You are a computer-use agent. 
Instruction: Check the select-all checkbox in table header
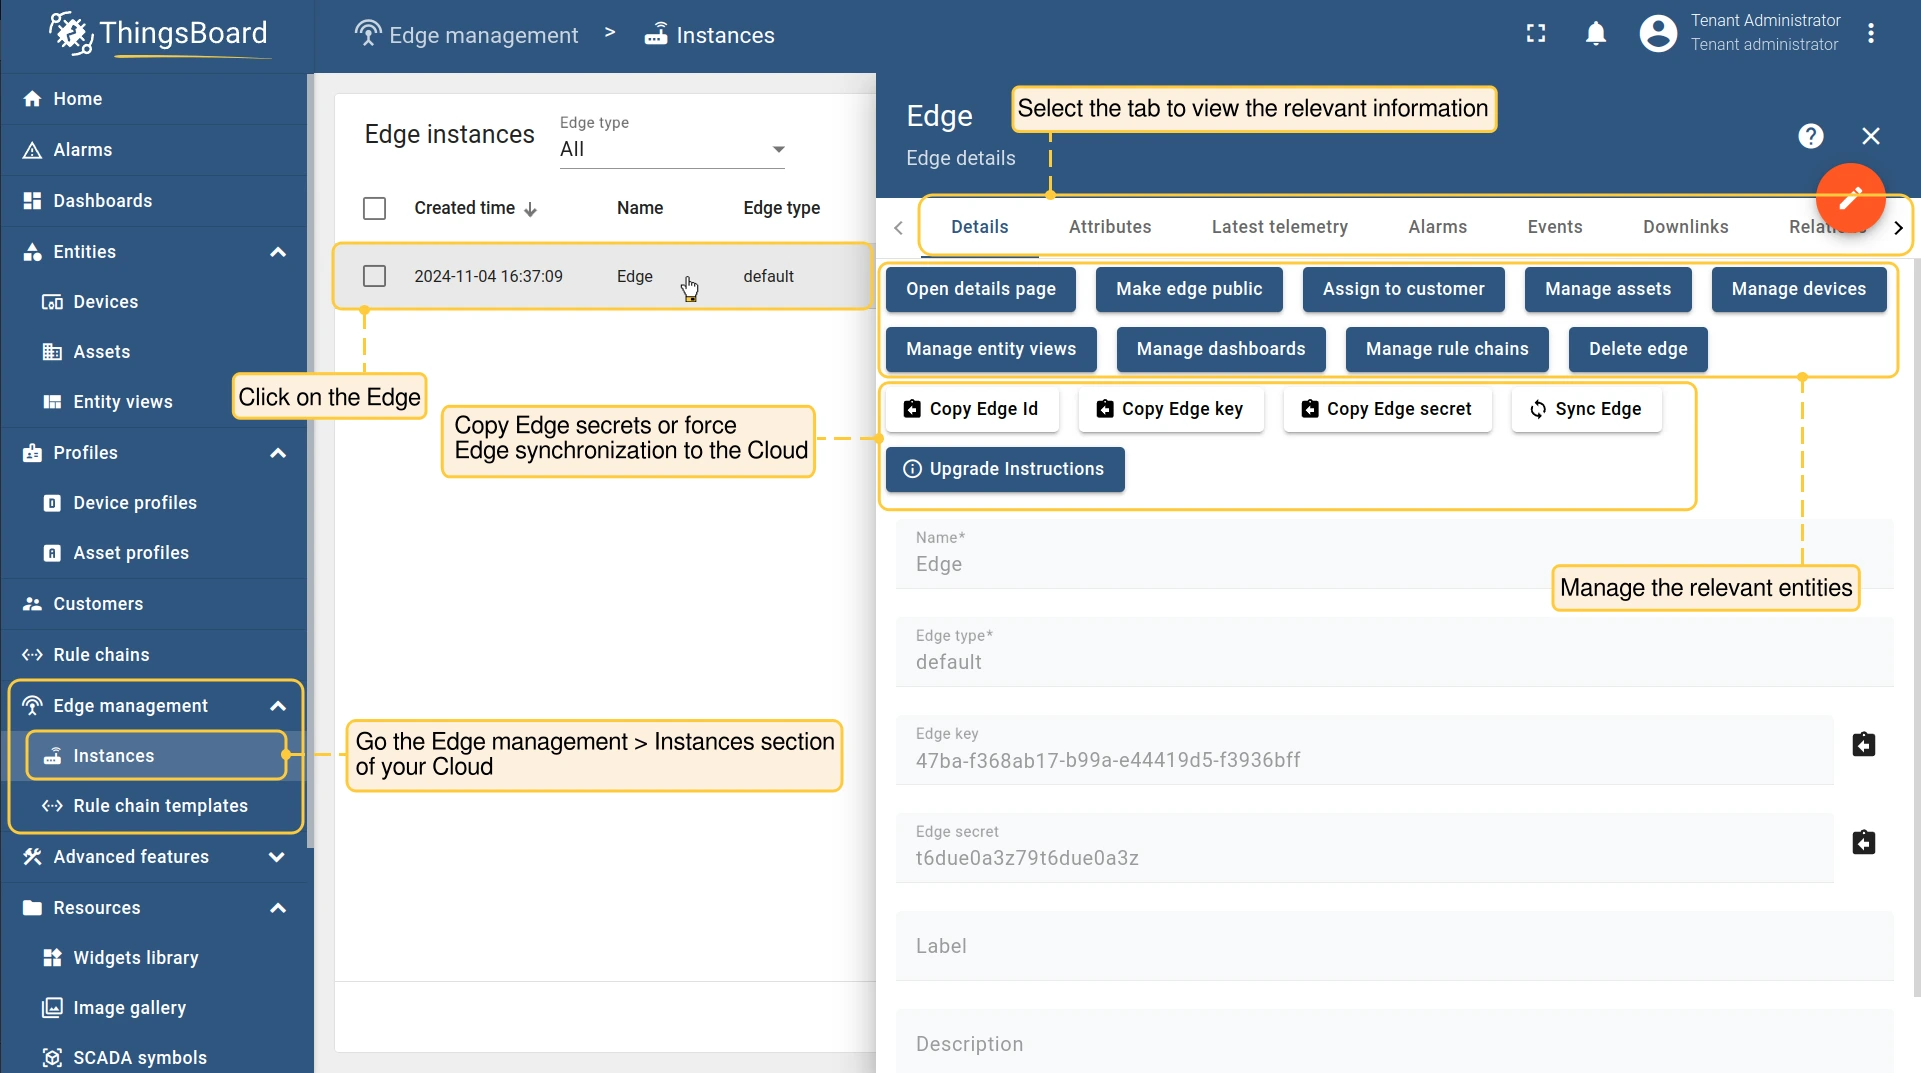tap(374, 208)
